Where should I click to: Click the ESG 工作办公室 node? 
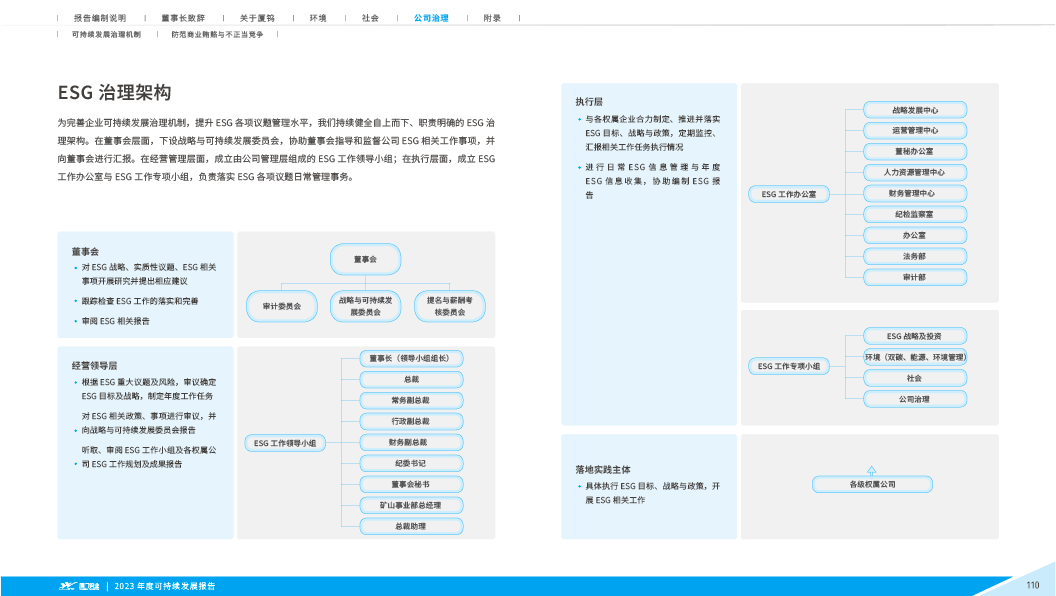(x=789, y=194)
